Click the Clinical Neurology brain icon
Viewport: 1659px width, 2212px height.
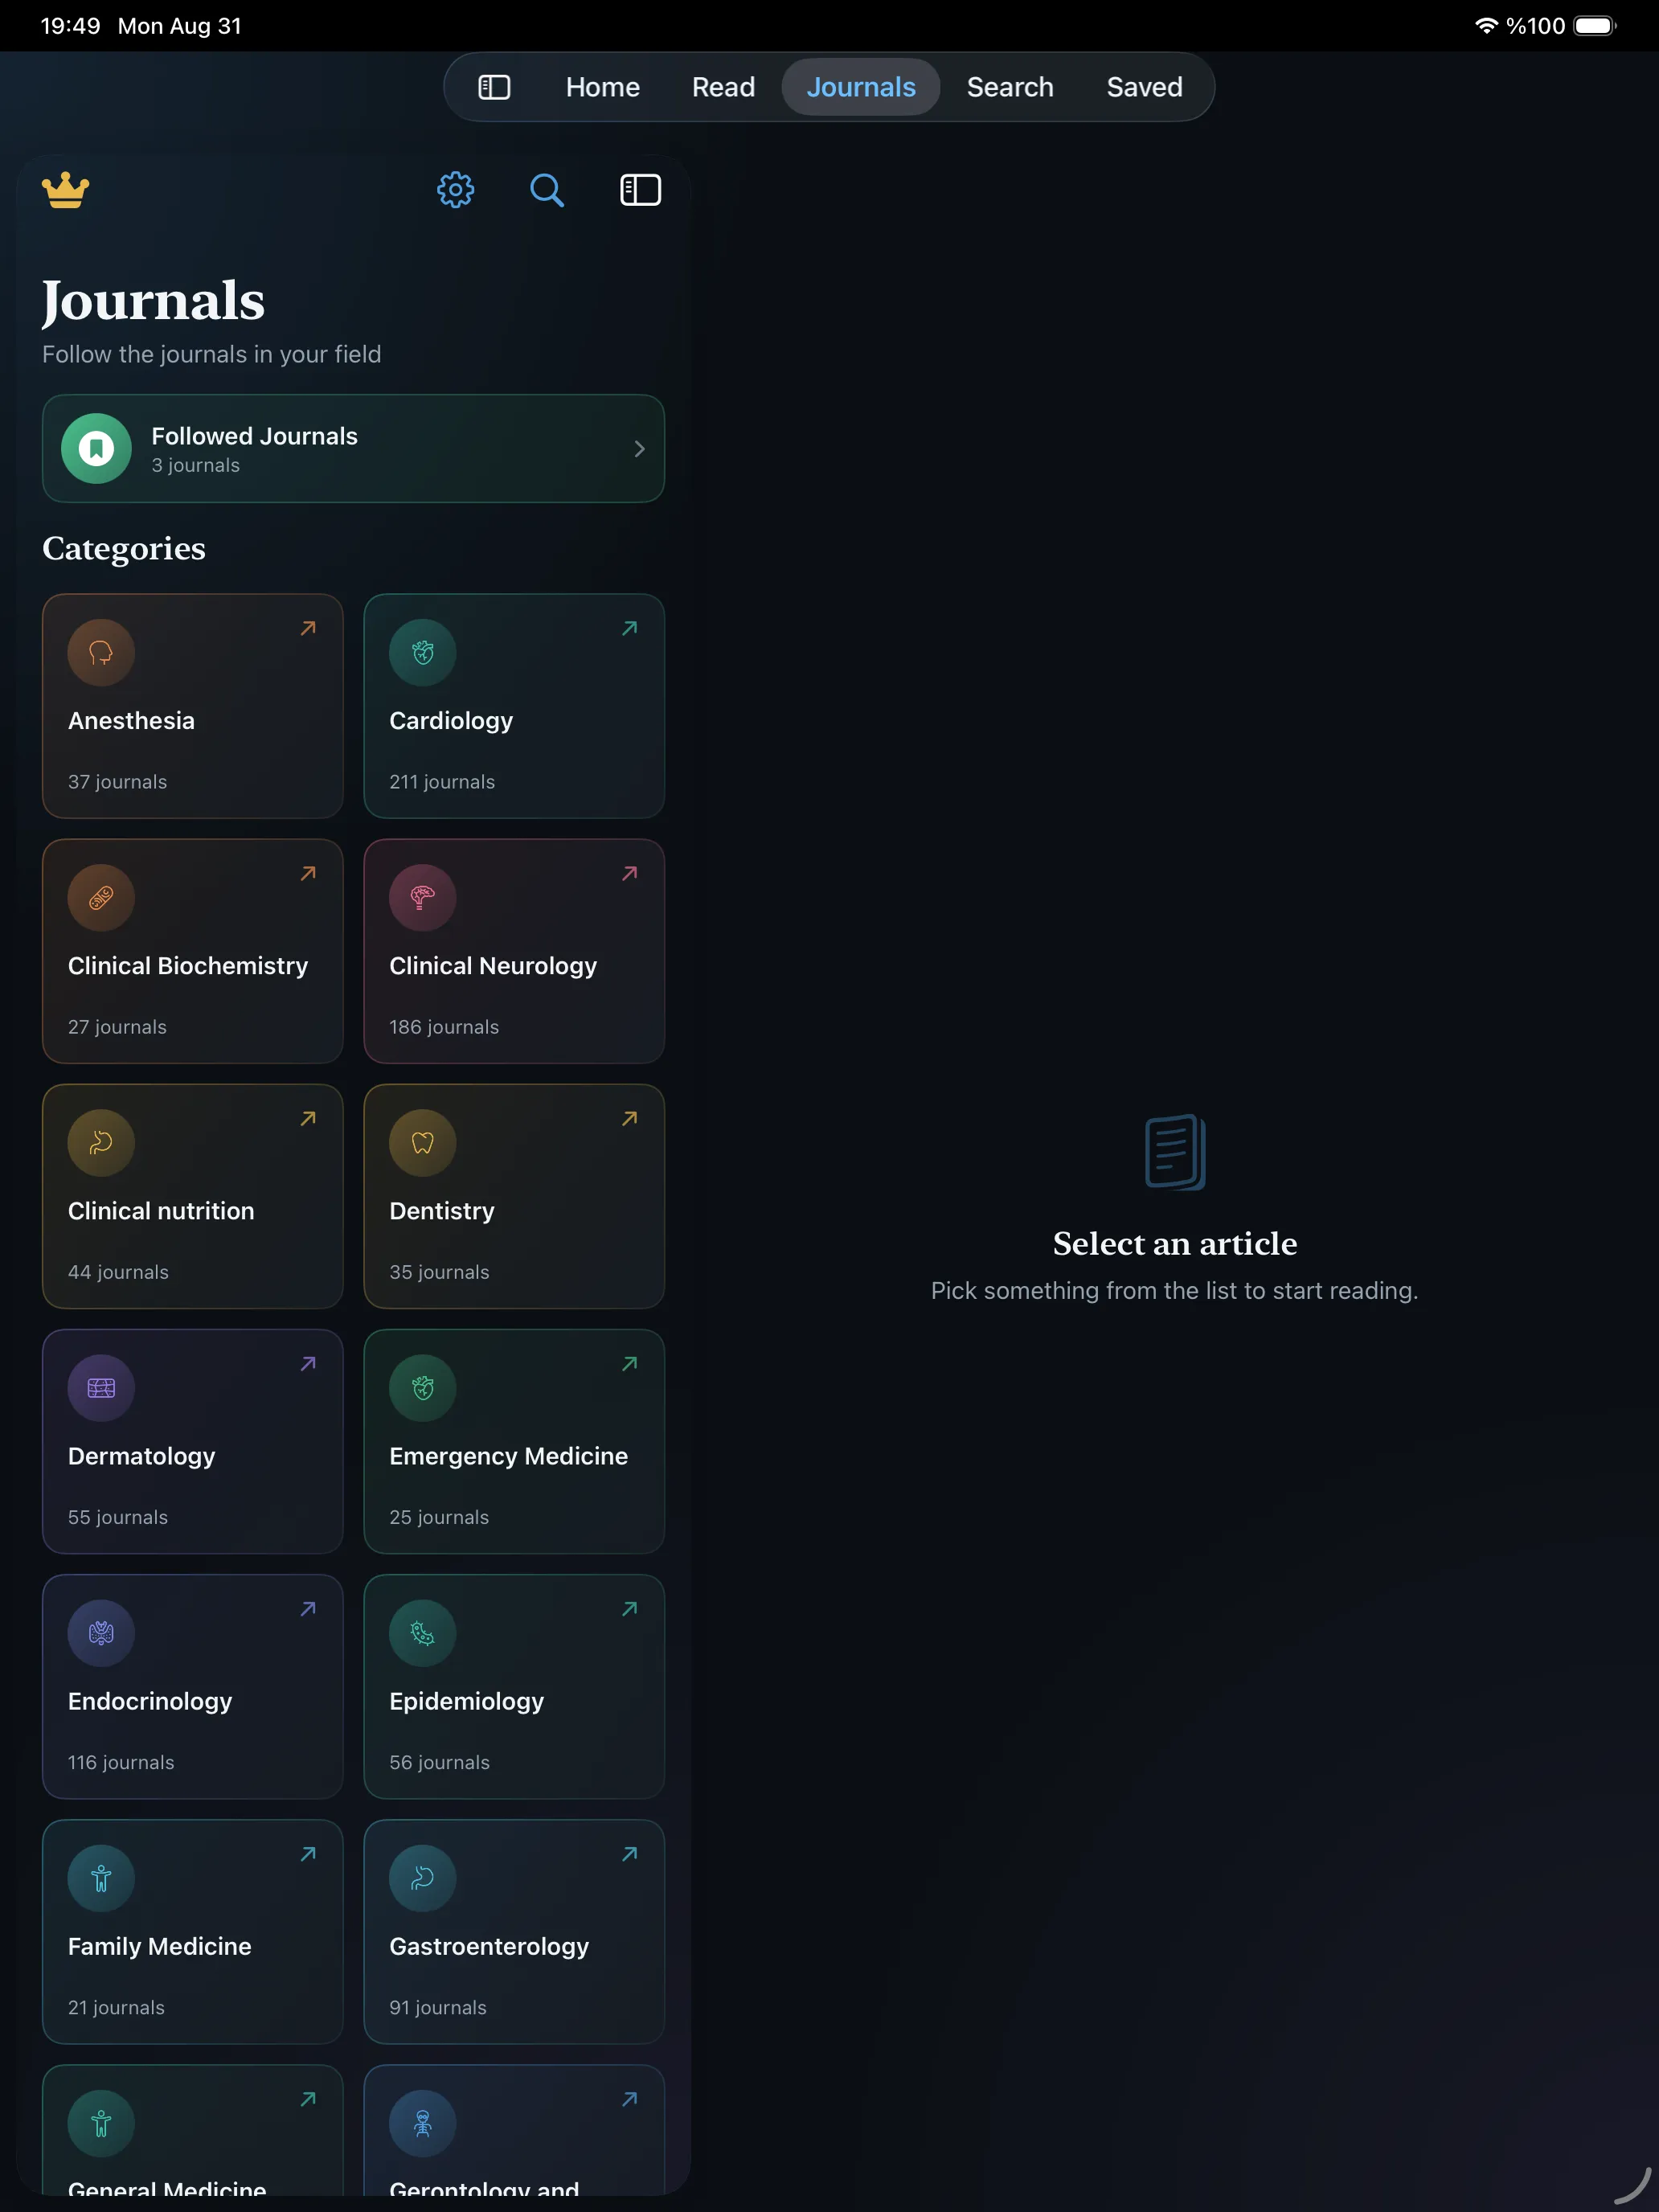pos(422,898)
